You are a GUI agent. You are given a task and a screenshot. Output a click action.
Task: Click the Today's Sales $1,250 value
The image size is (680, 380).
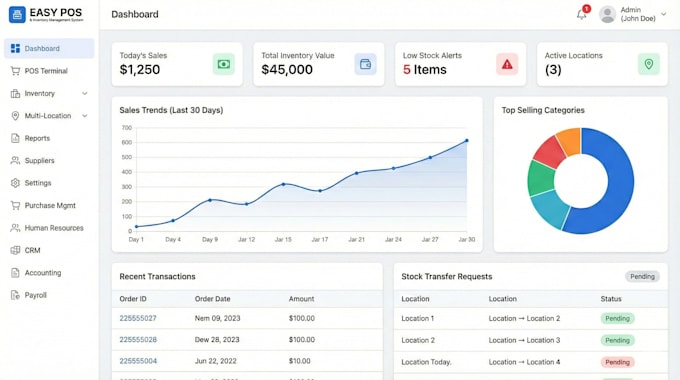(140, 69)
